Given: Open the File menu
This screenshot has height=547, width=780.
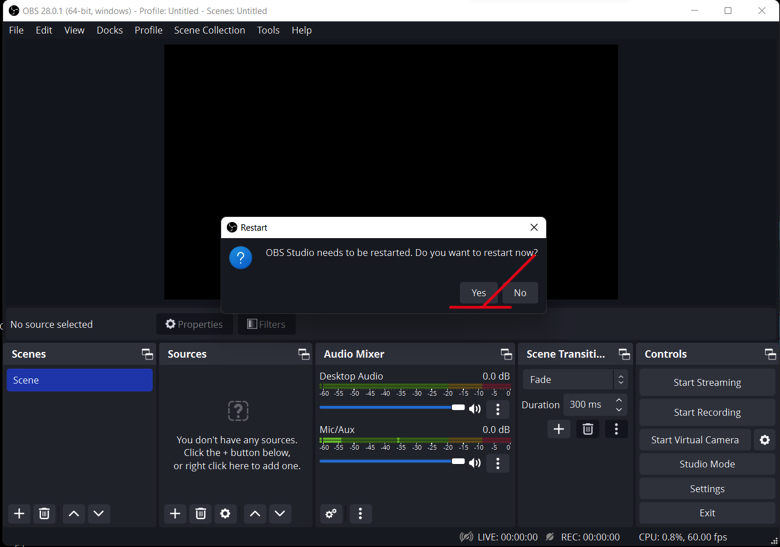Looking at the screenshot, I should 16,30.
